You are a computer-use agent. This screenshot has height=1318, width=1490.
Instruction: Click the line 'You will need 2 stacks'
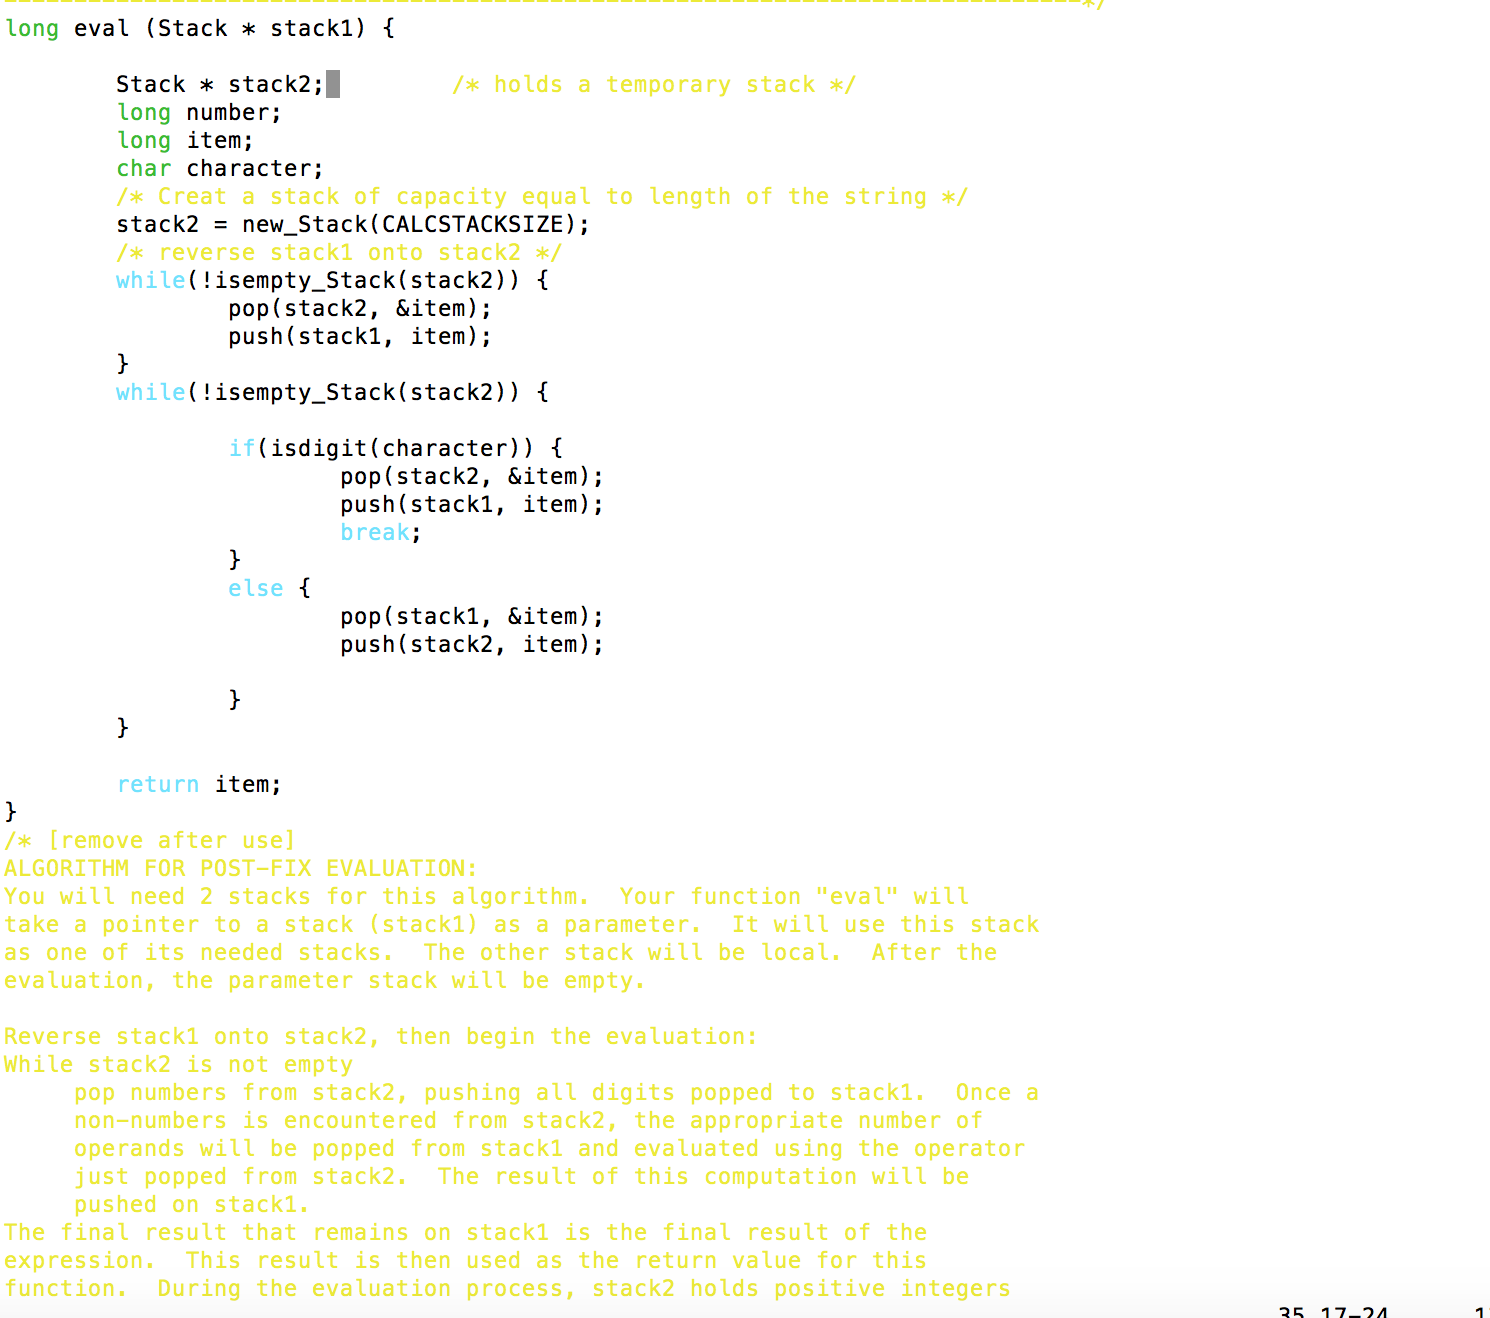click(x=486, y=897)
